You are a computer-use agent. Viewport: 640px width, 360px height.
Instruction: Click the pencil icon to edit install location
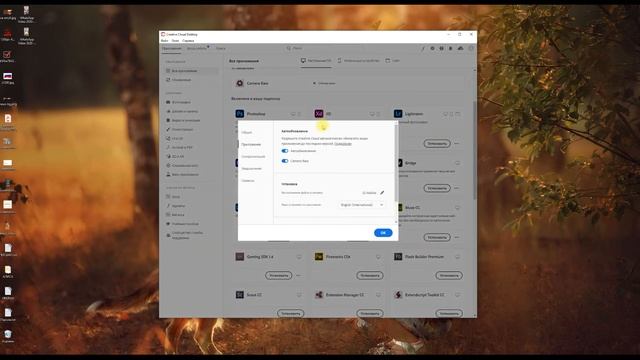click(x=382, y=193)
